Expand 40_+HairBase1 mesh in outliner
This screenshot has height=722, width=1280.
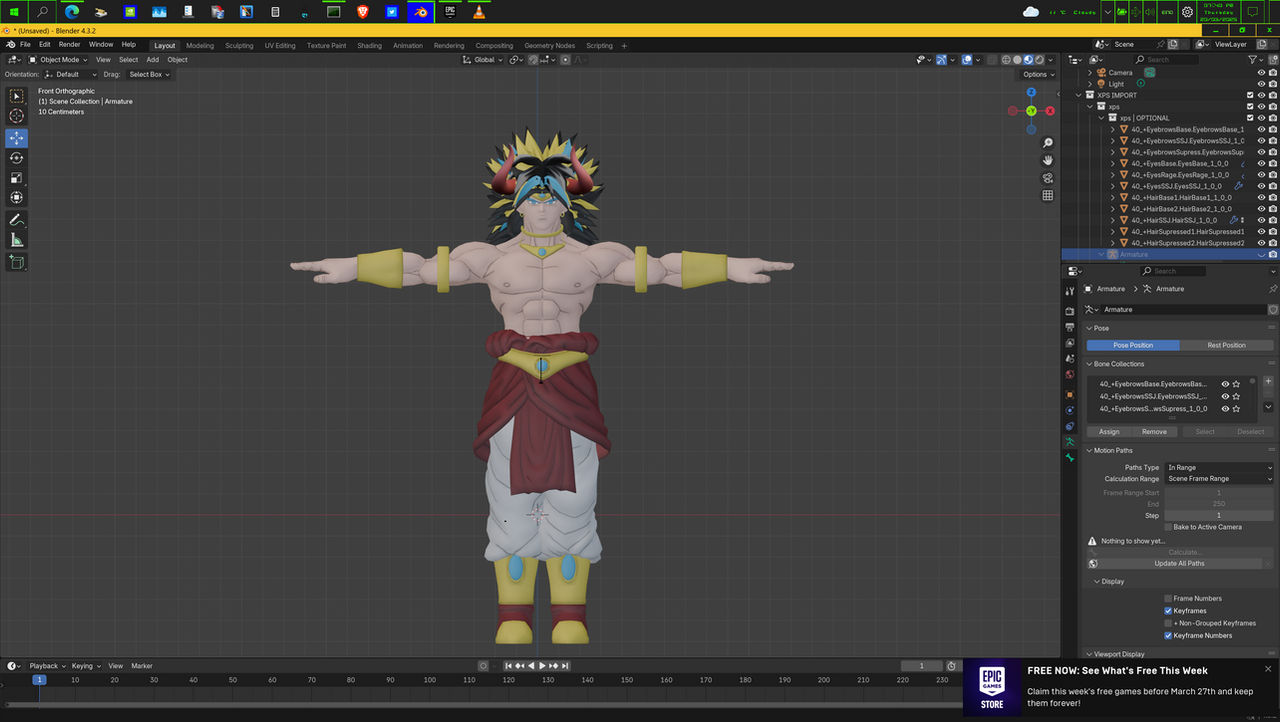click(1113, 198)
